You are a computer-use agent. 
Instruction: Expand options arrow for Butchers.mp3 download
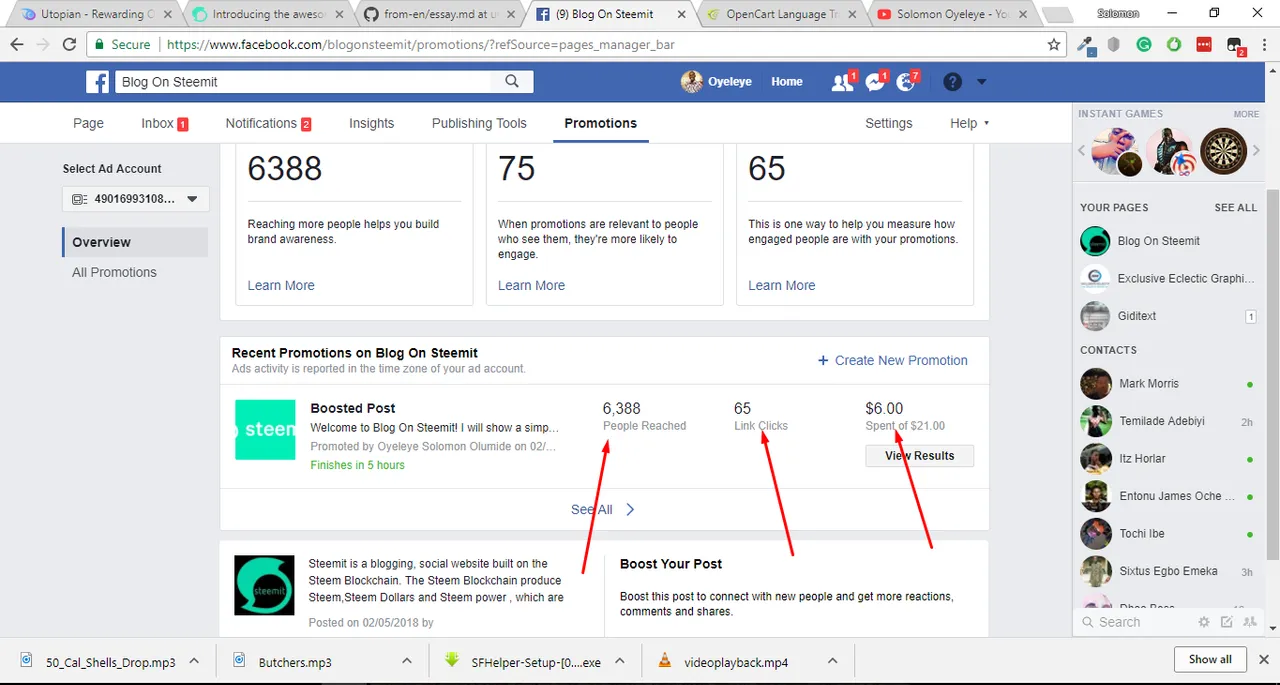click(407, 661)
